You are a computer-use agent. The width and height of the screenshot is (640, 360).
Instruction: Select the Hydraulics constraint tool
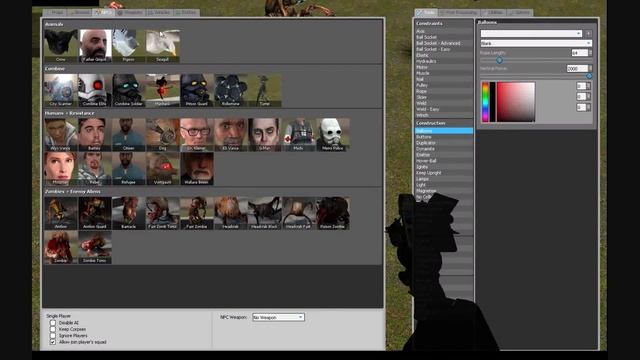pos(444,61)
